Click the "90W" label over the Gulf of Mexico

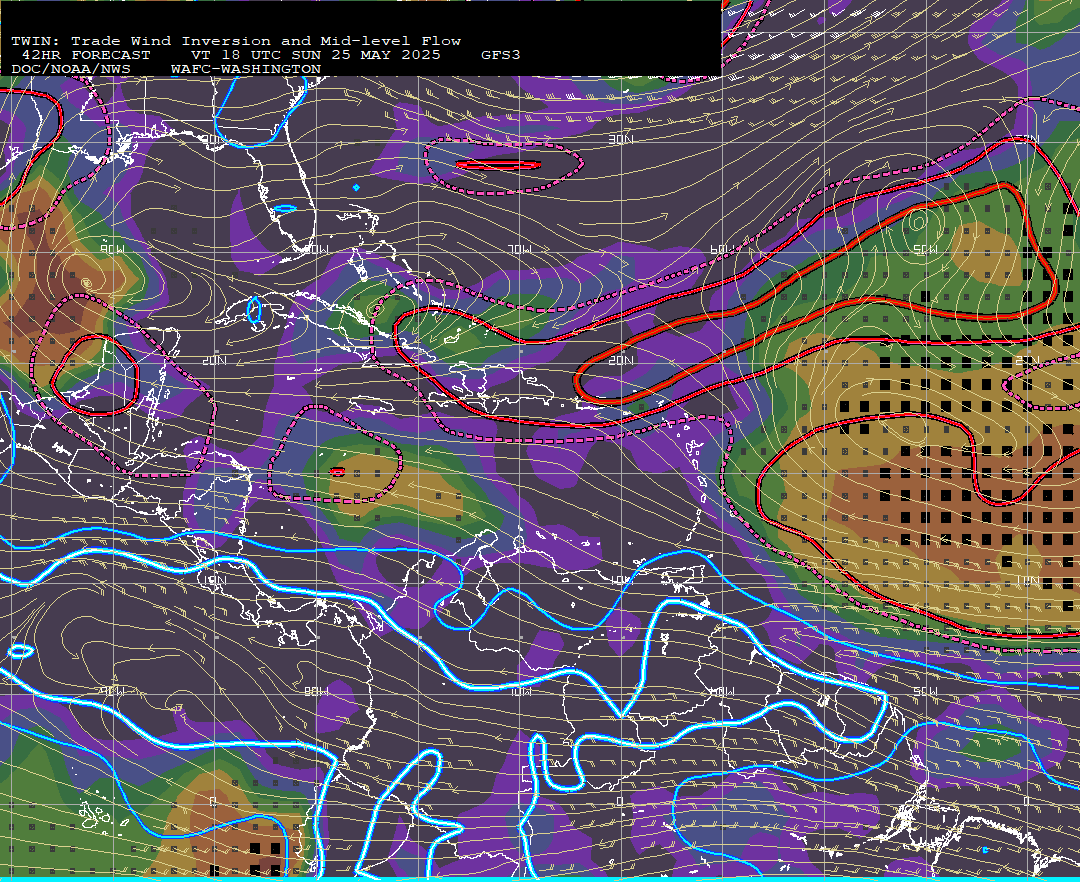tap(112, 249)
